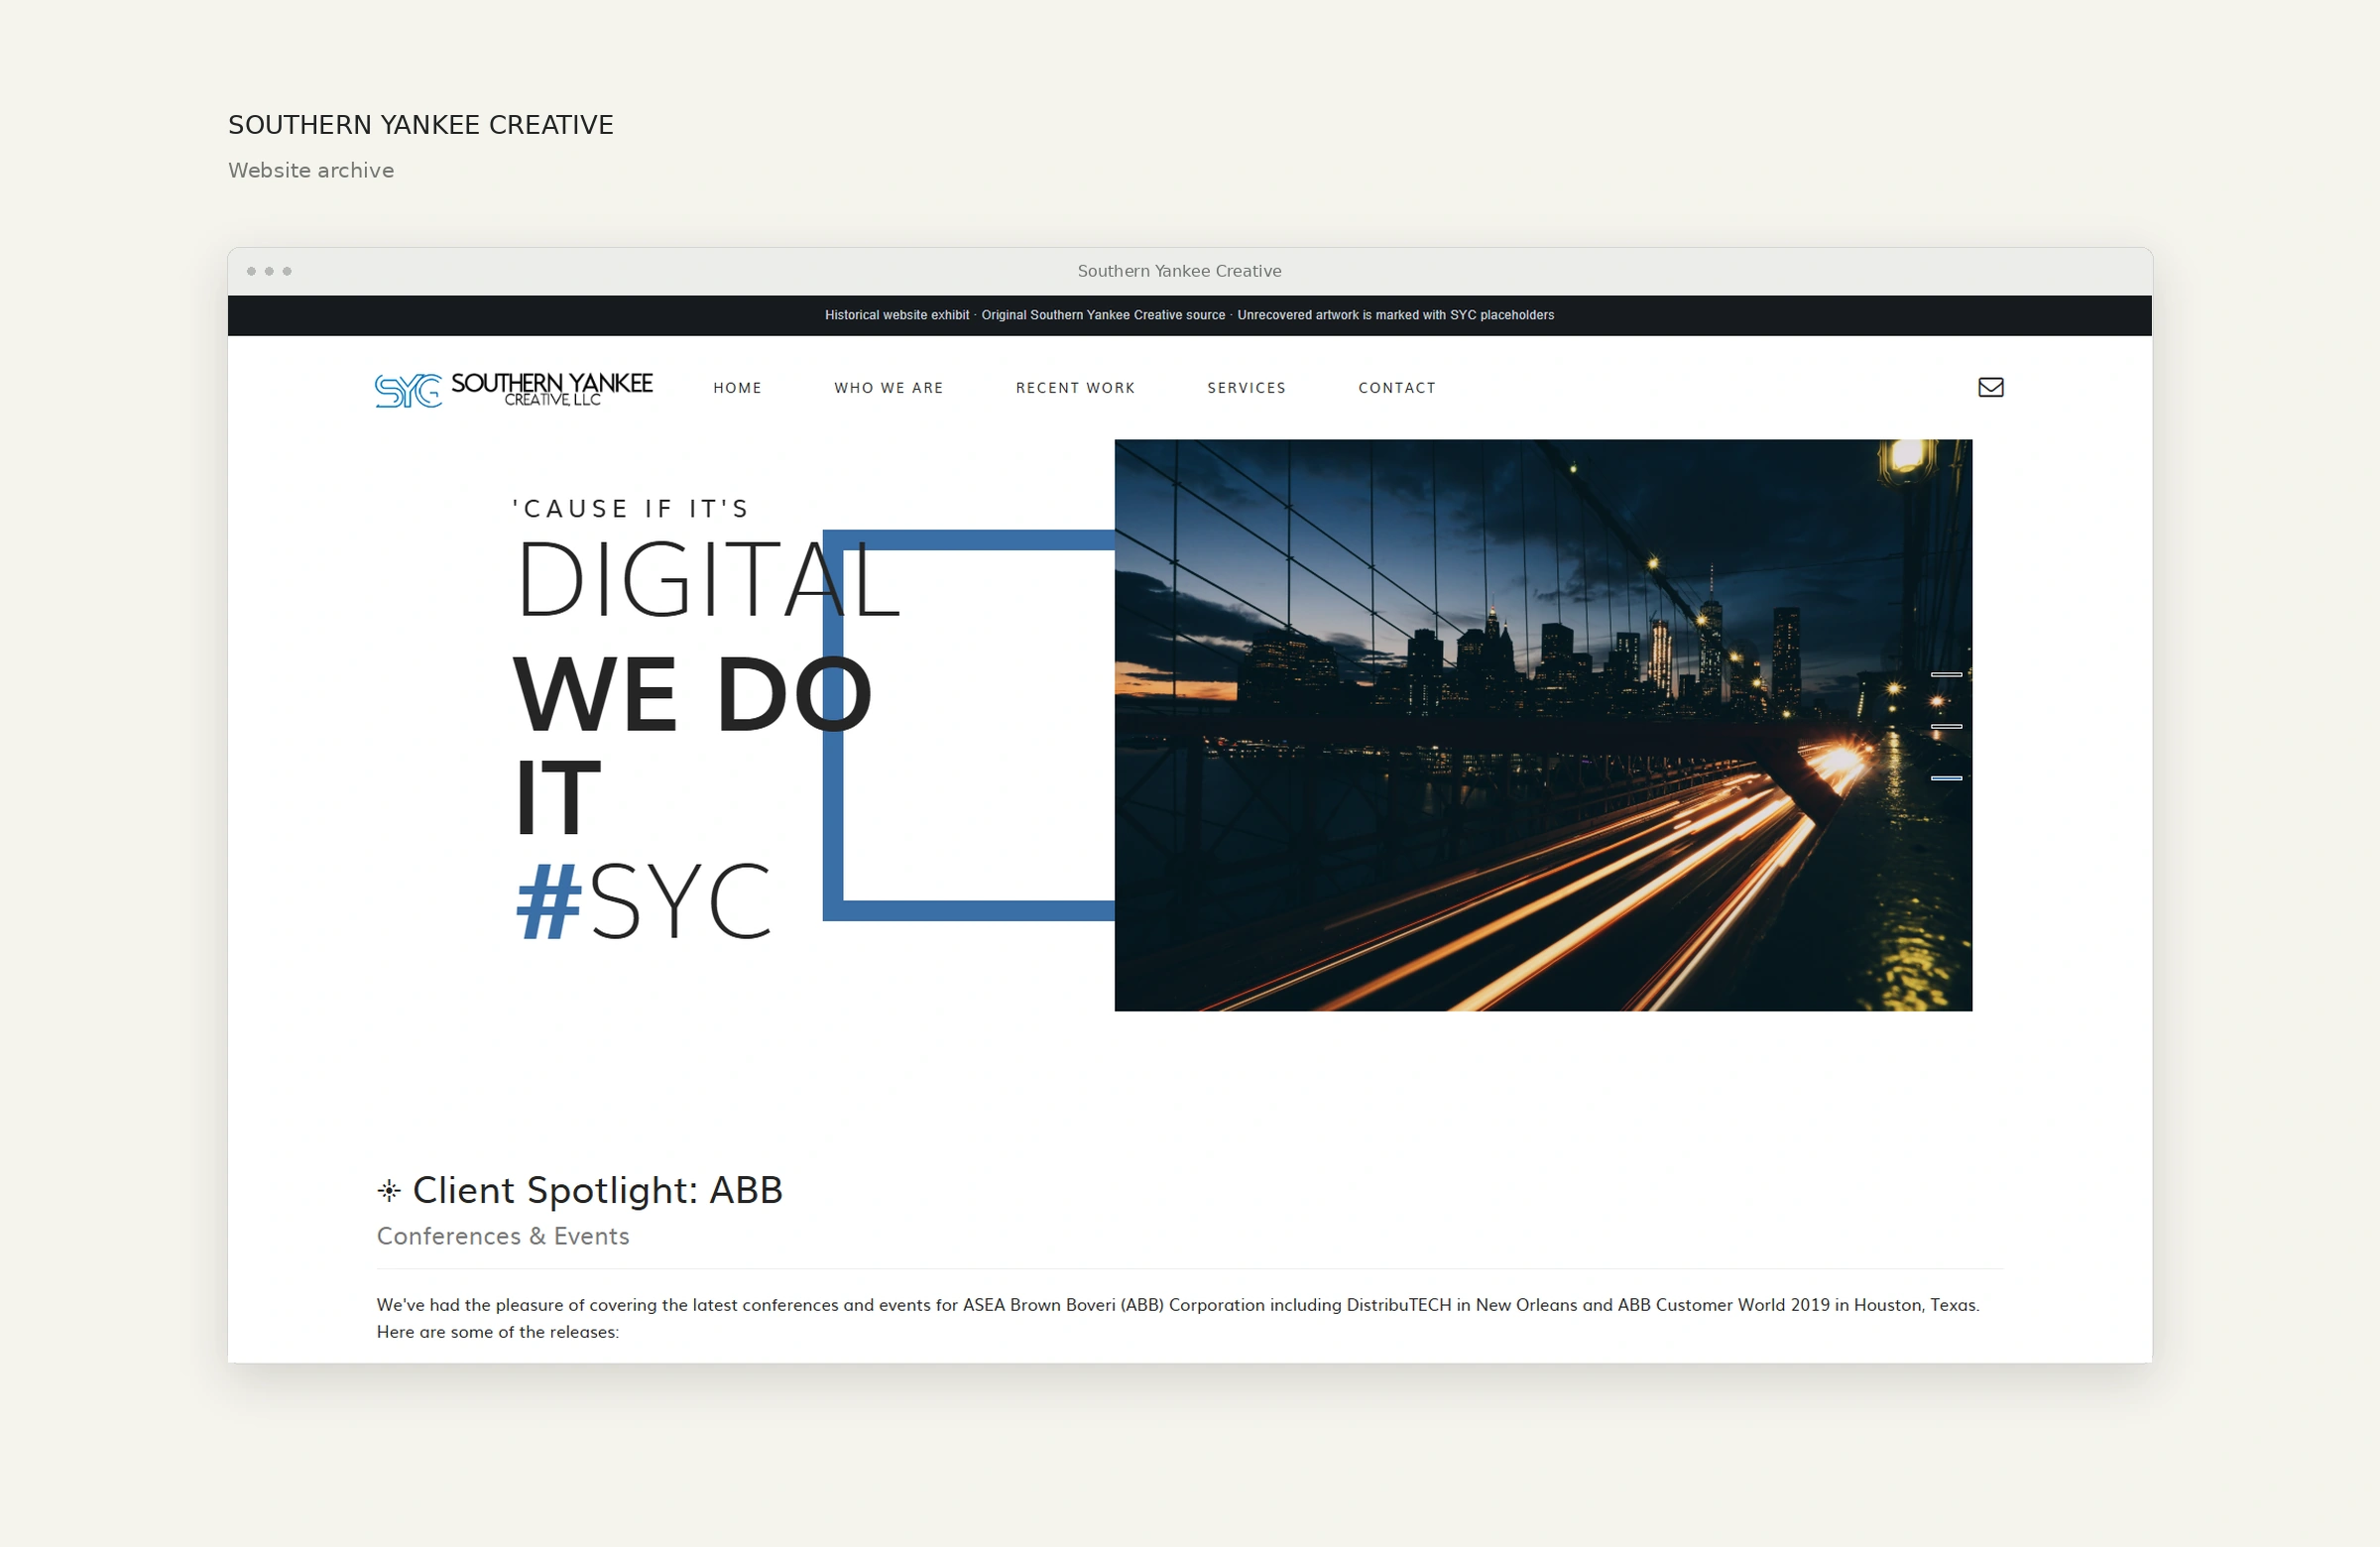Open the CONTACT page link
Screen dimensions: 2380x1547
[1396, 388]
